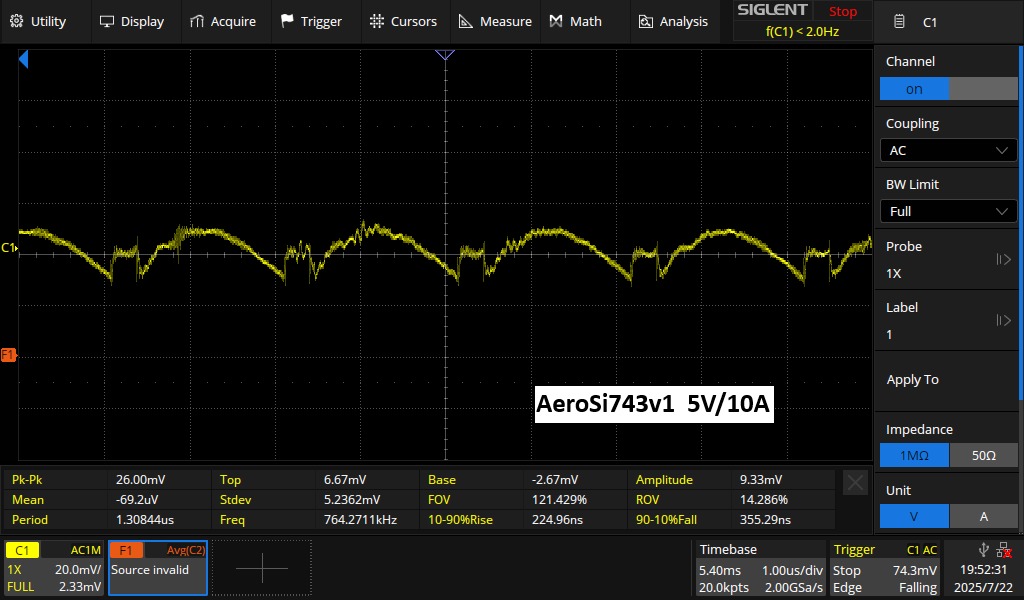Click the Pk-Pk 26.00mV value
Viewport: 1024px width, 600px height.
140,479
